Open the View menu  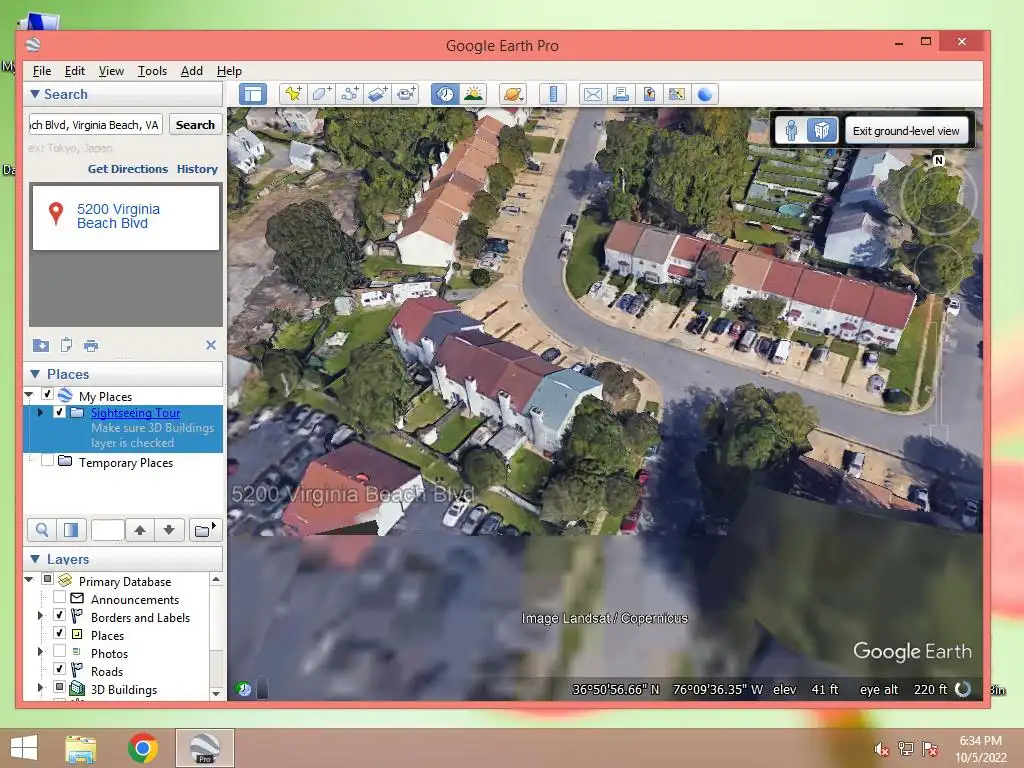111,71
